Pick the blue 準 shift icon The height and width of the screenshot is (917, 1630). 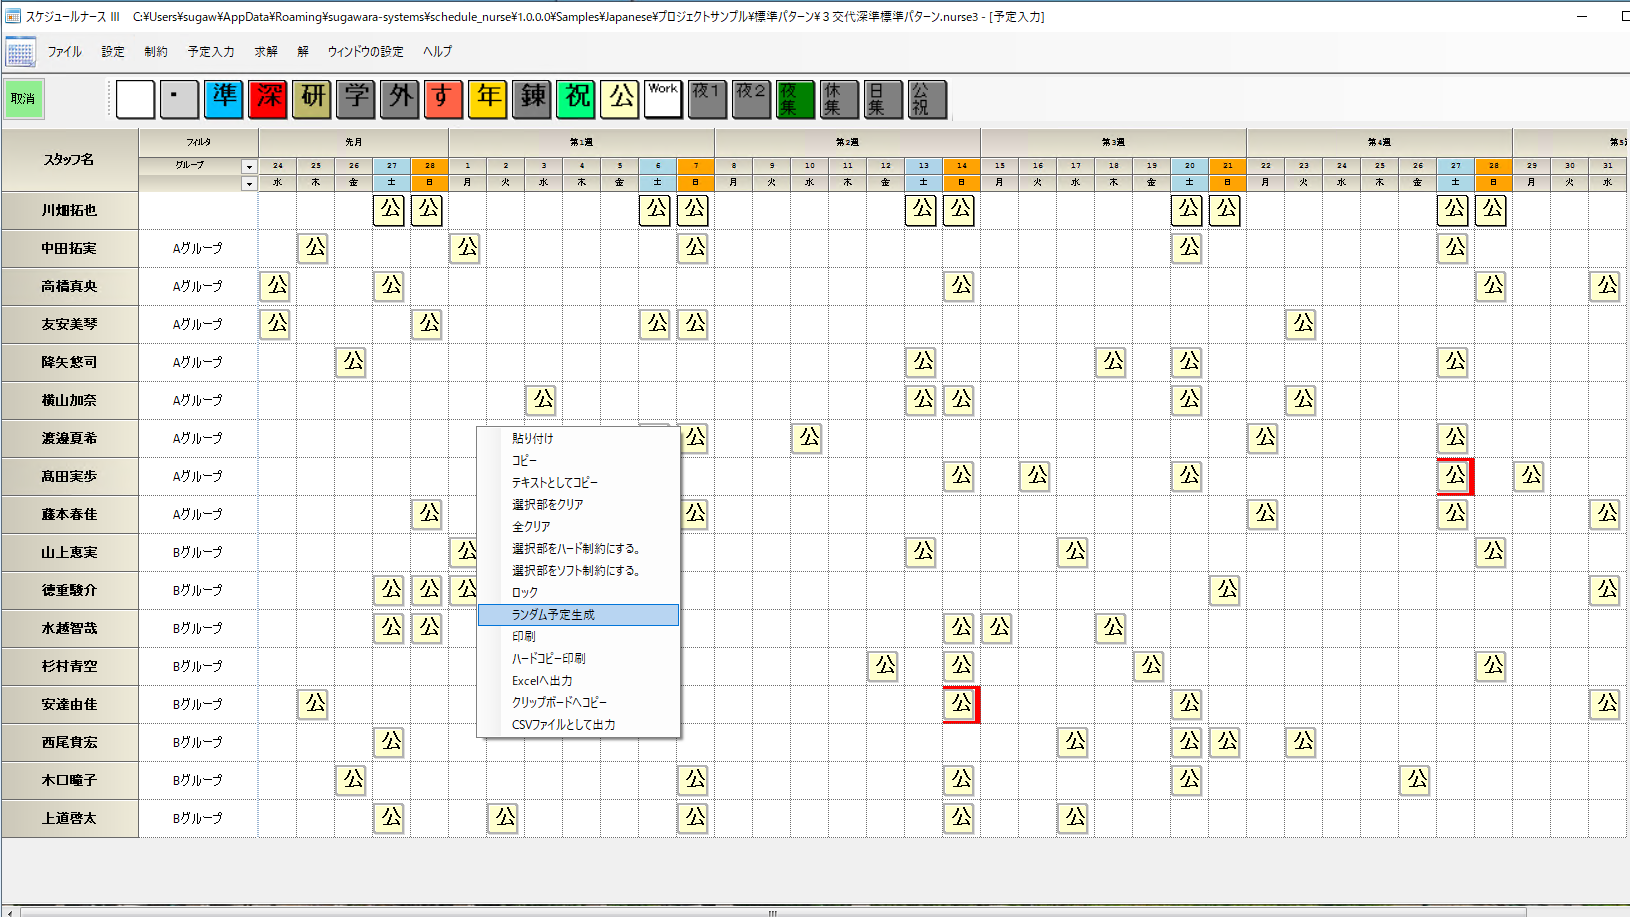click(223, 99)
